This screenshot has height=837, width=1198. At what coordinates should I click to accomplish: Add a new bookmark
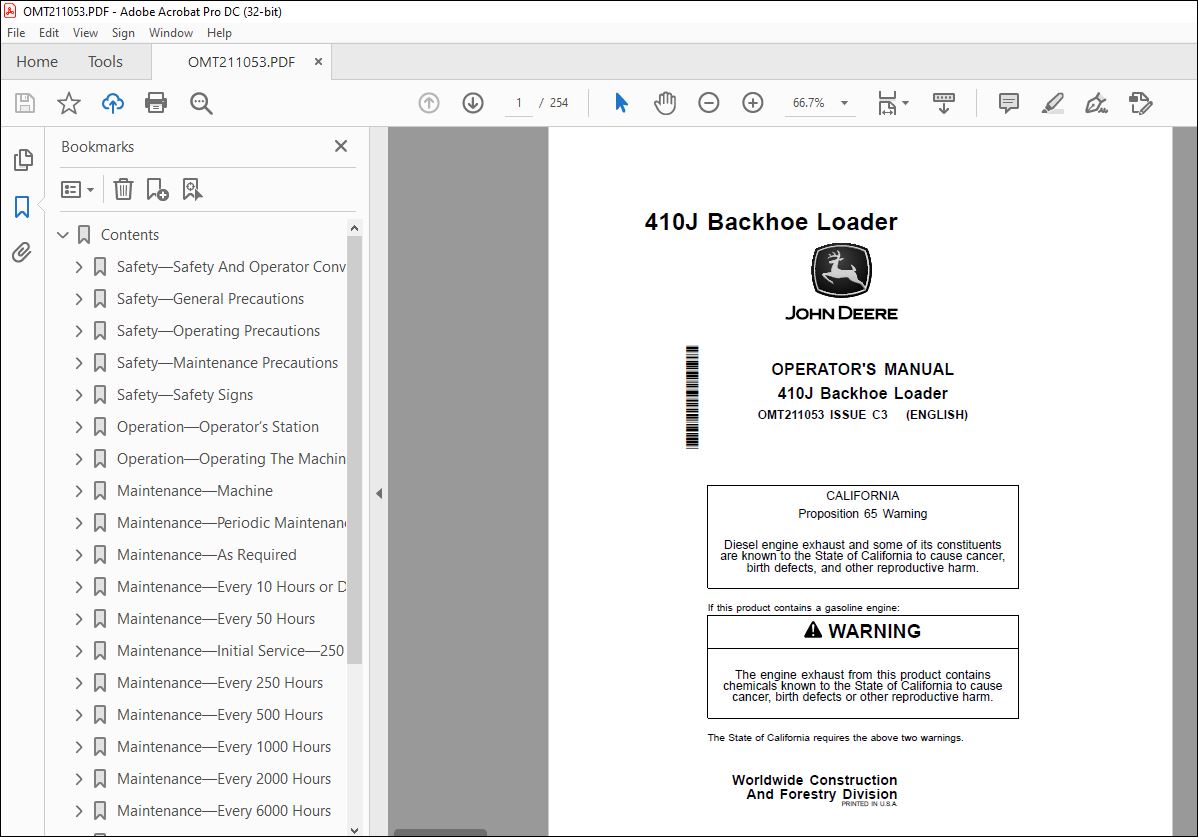[x=157, y=189]
